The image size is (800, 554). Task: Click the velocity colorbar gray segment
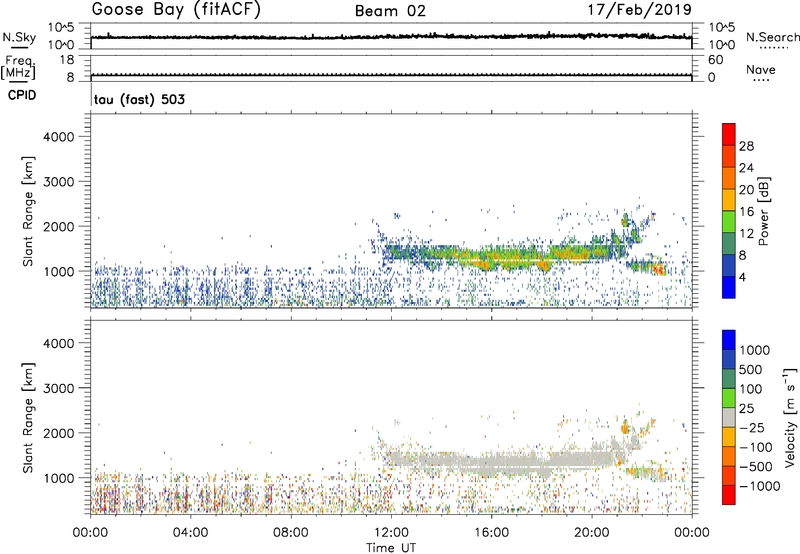point(729,418)
